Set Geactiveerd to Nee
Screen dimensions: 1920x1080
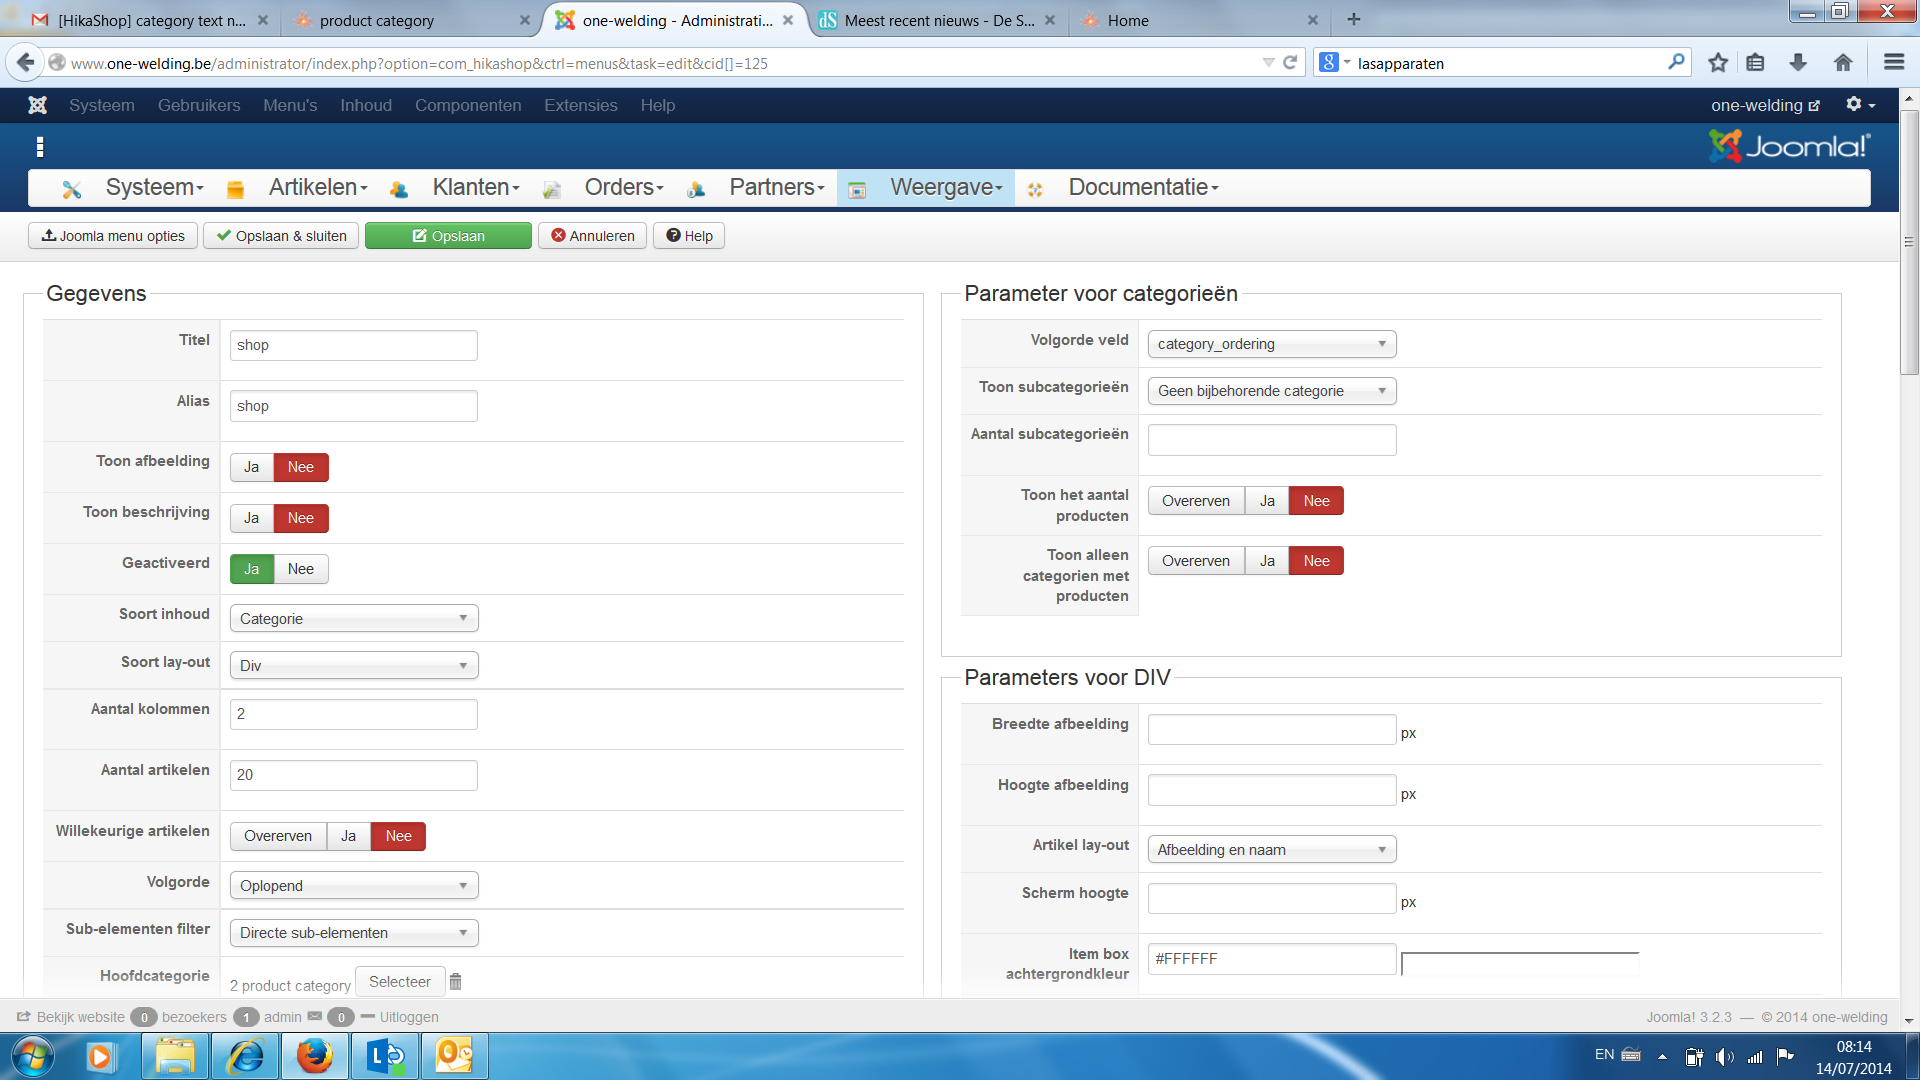click(x=300, y=569)
